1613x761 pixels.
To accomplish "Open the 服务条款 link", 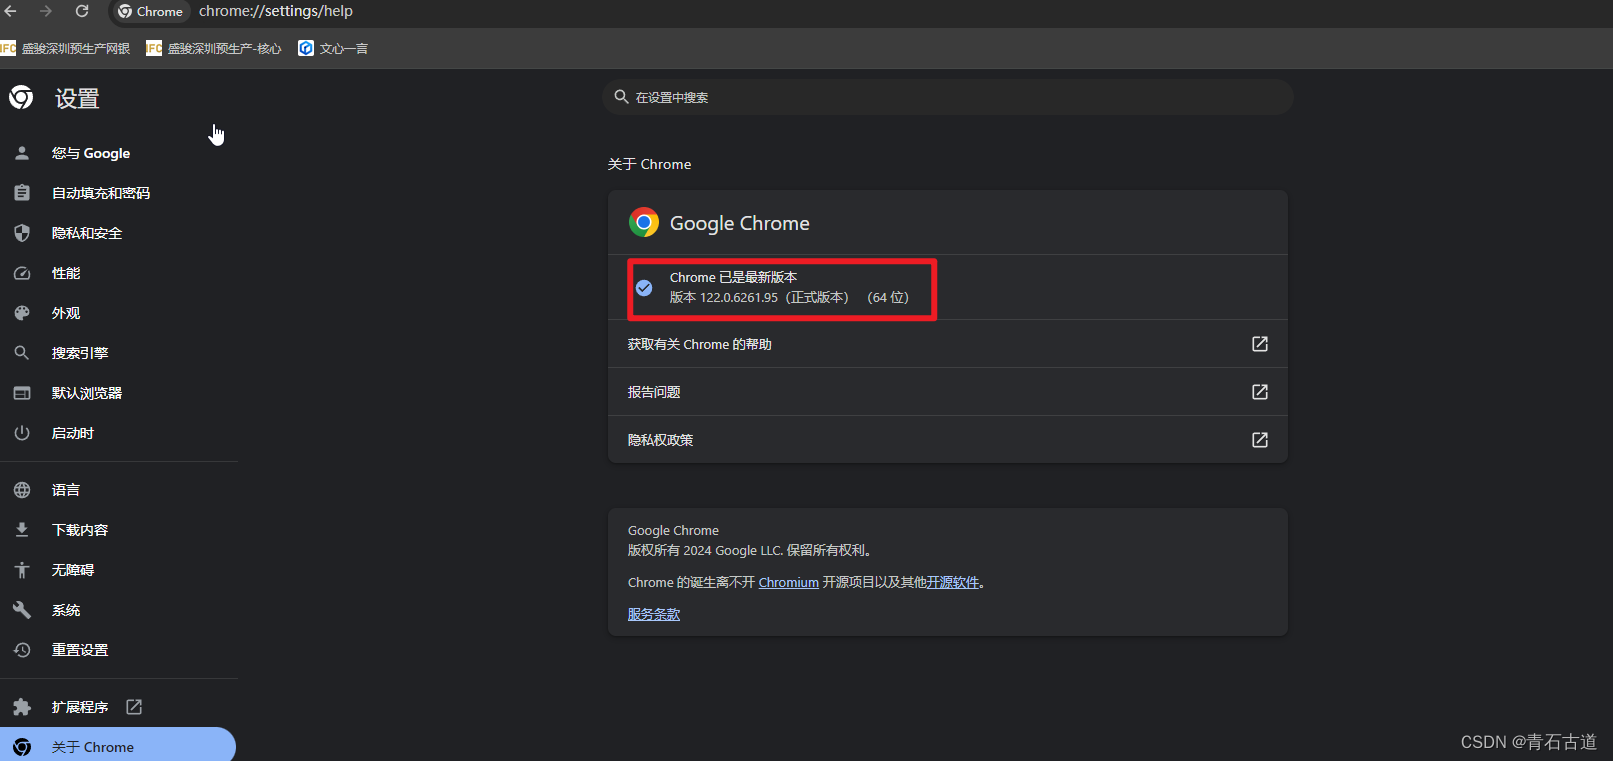I will (x=654, y=614).
